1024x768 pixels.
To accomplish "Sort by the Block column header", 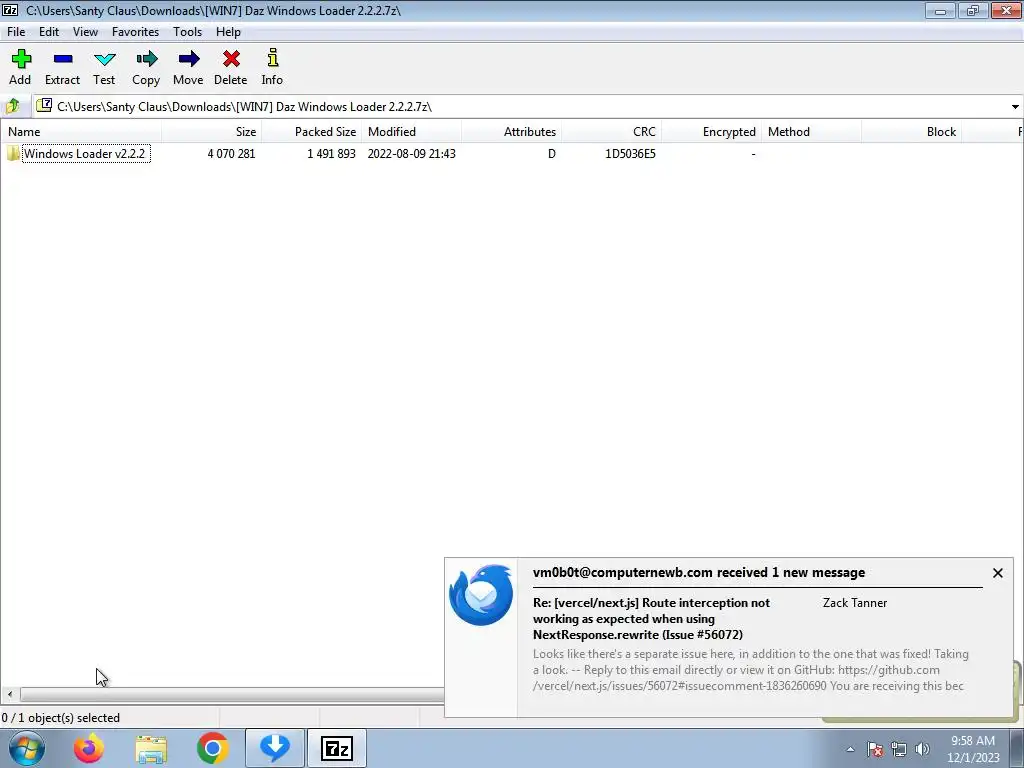I will click(911, 132).
